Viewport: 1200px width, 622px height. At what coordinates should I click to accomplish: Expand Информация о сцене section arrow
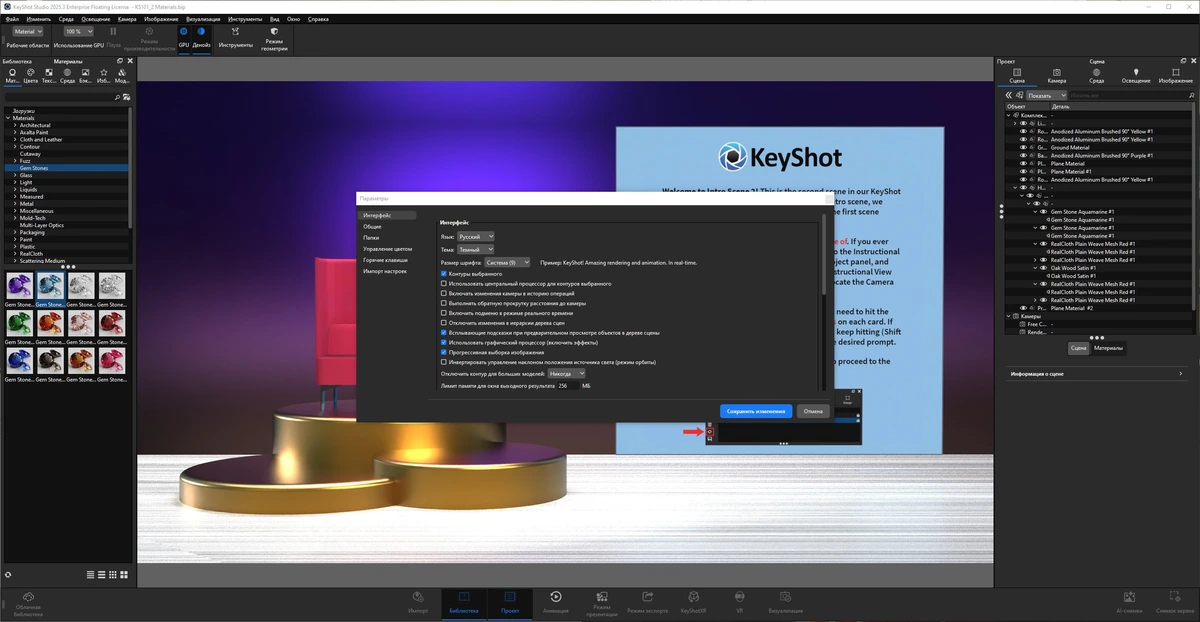point(1183,373)
